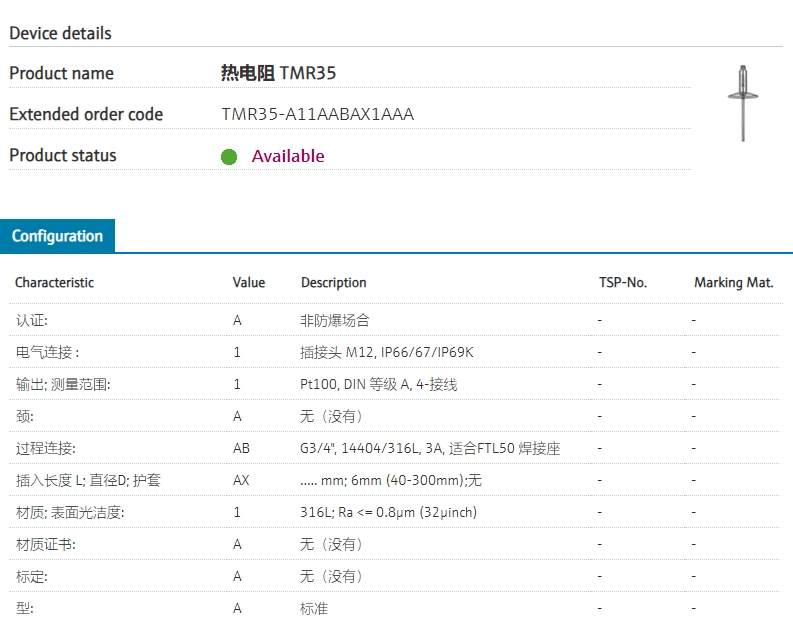Select the 插入长度 L; 直径D; 护套 row
This screenshot has height=633, width=793.
[88, 480]
